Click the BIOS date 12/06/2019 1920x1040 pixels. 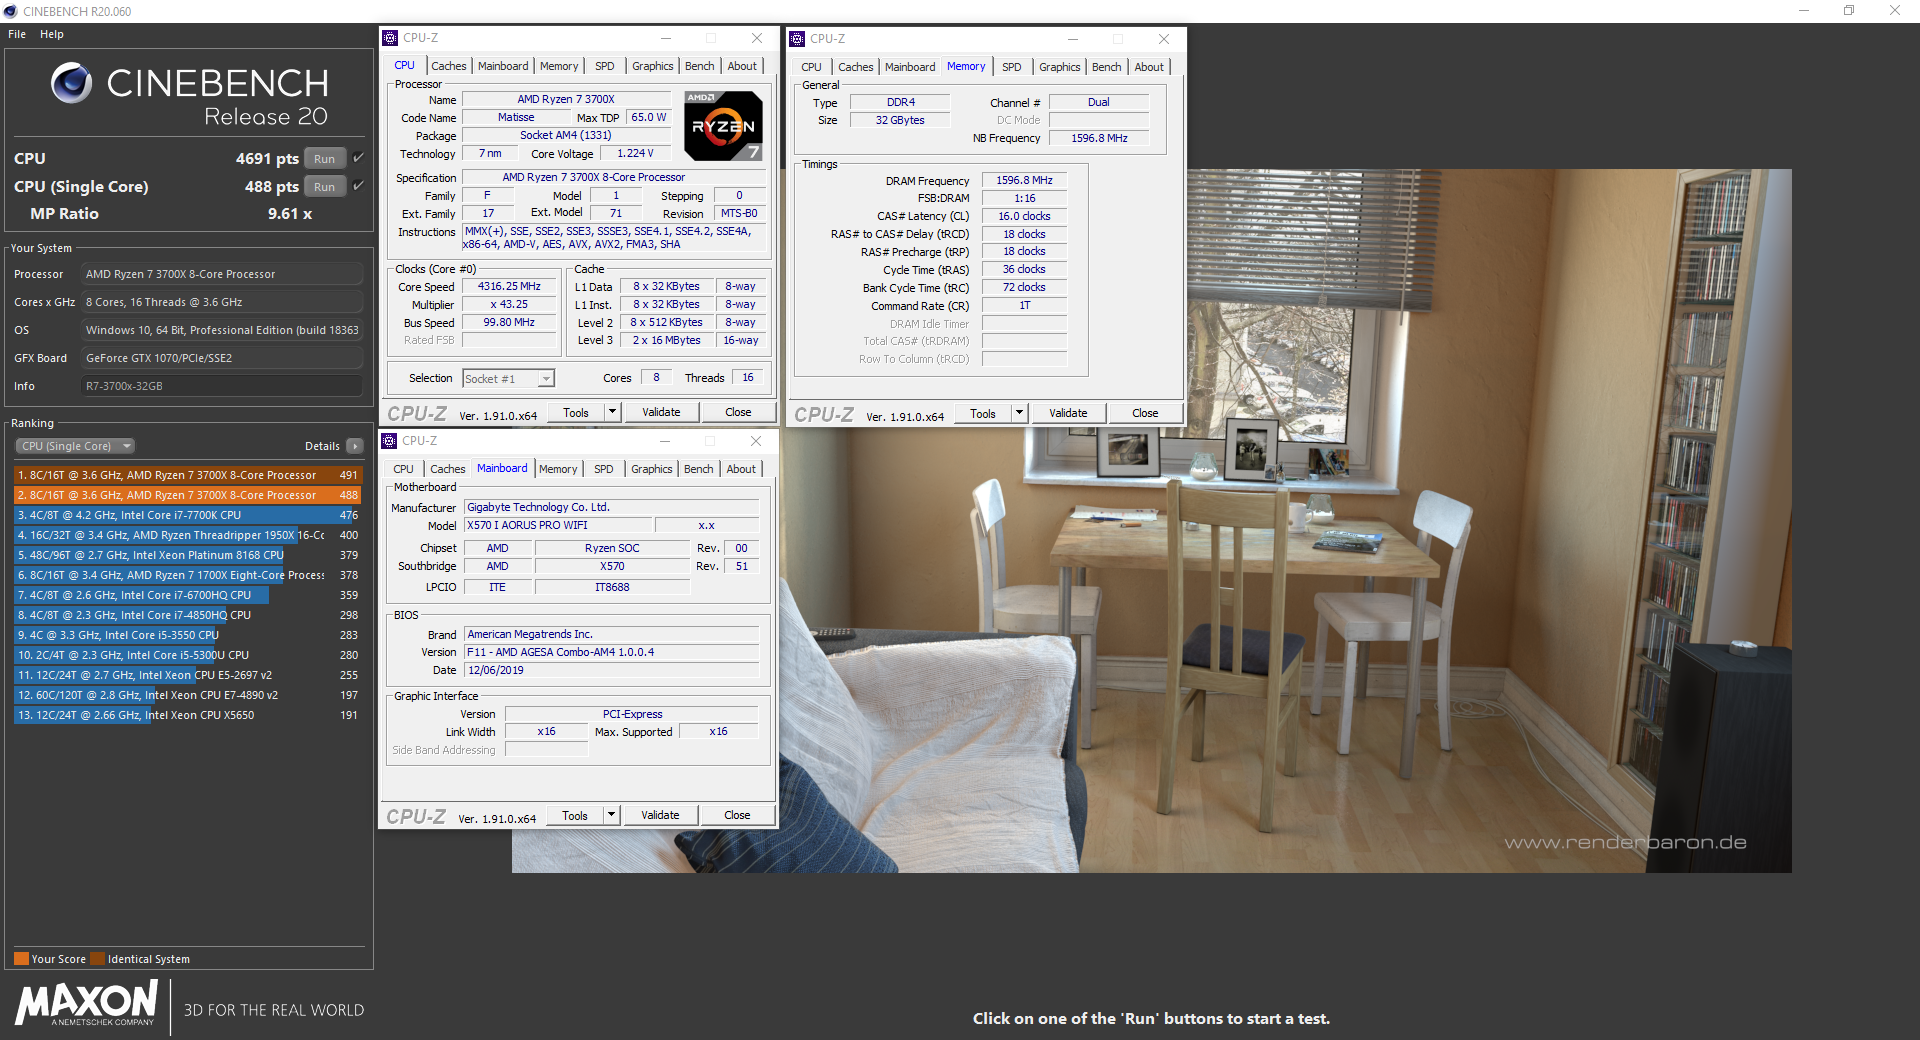[611, 670]
